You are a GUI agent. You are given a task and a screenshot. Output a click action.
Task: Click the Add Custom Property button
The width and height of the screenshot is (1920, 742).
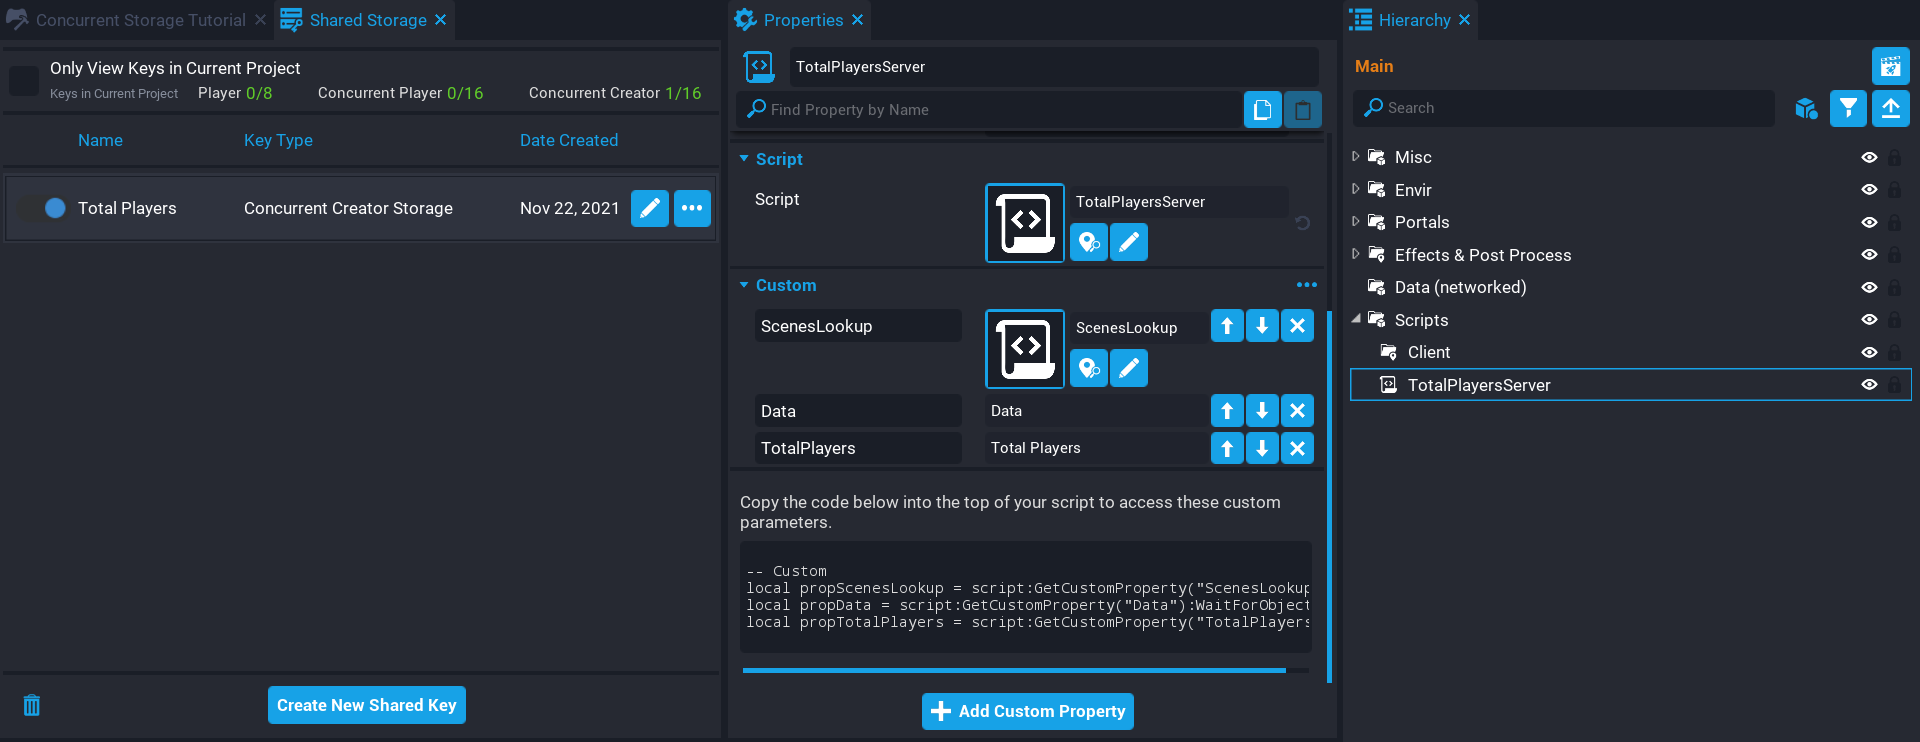[1027, 711]
